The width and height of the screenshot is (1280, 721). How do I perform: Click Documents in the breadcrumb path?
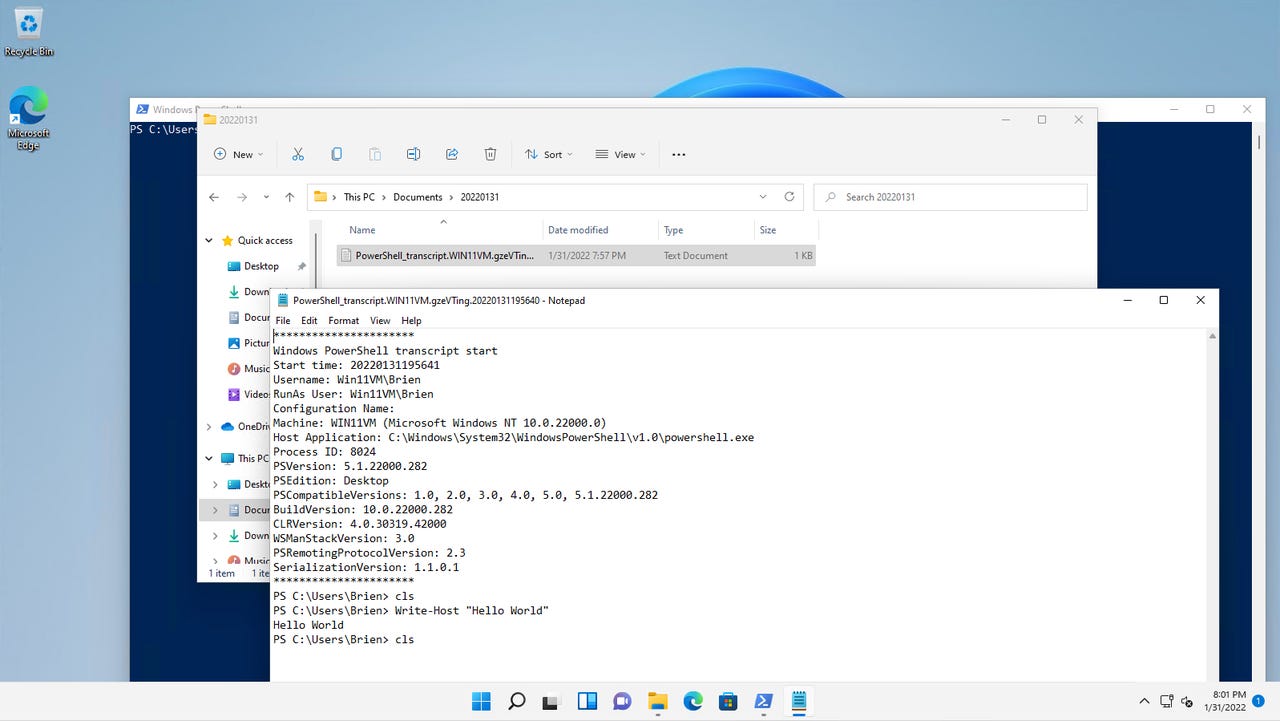(417, 197)
